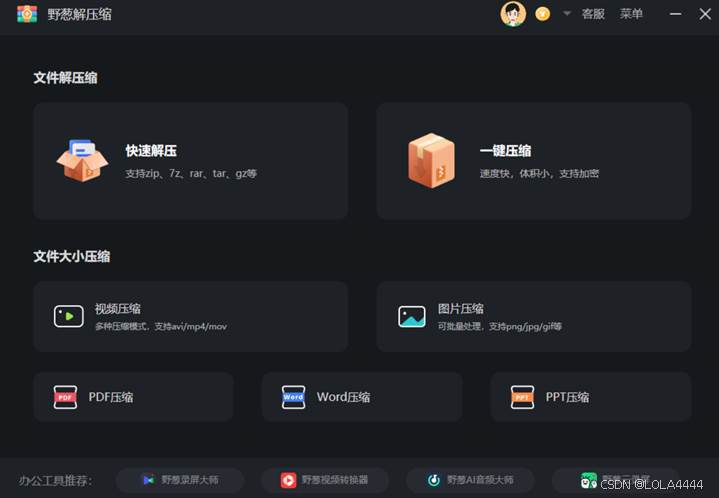This screenshot has width=719, height=498.
Task: Open 客服 customer service
Action: point(593,14)
